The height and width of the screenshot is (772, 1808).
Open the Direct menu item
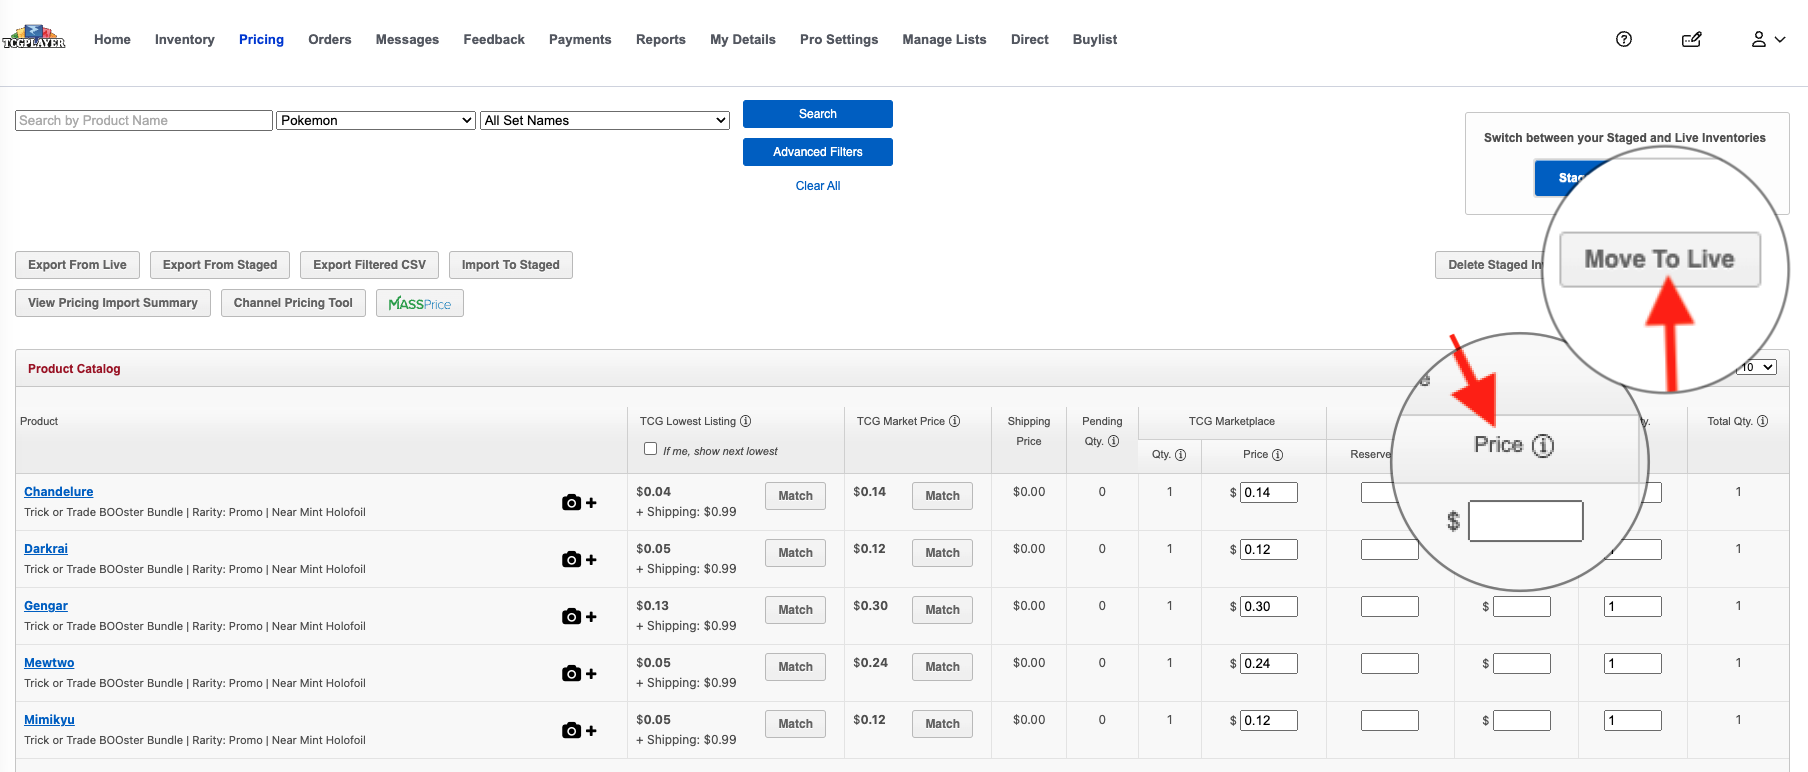pos(1030,39)
